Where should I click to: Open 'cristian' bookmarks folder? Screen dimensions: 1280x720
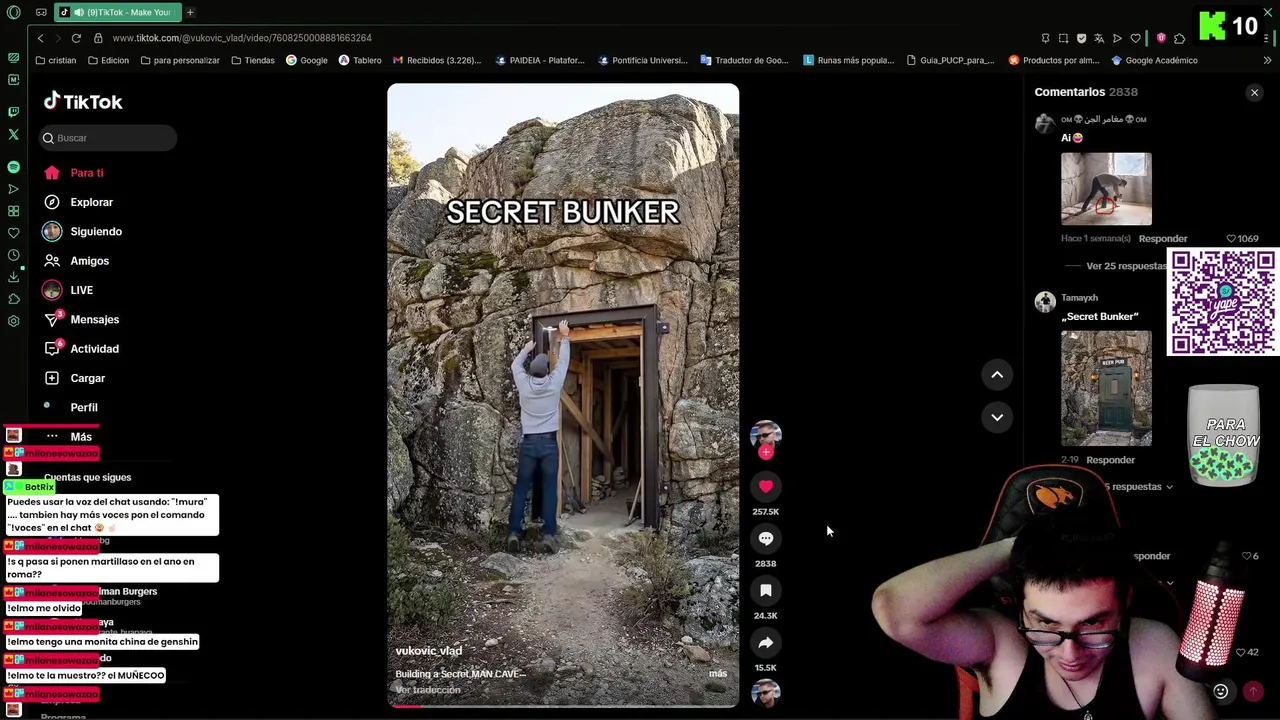point(55,60)
